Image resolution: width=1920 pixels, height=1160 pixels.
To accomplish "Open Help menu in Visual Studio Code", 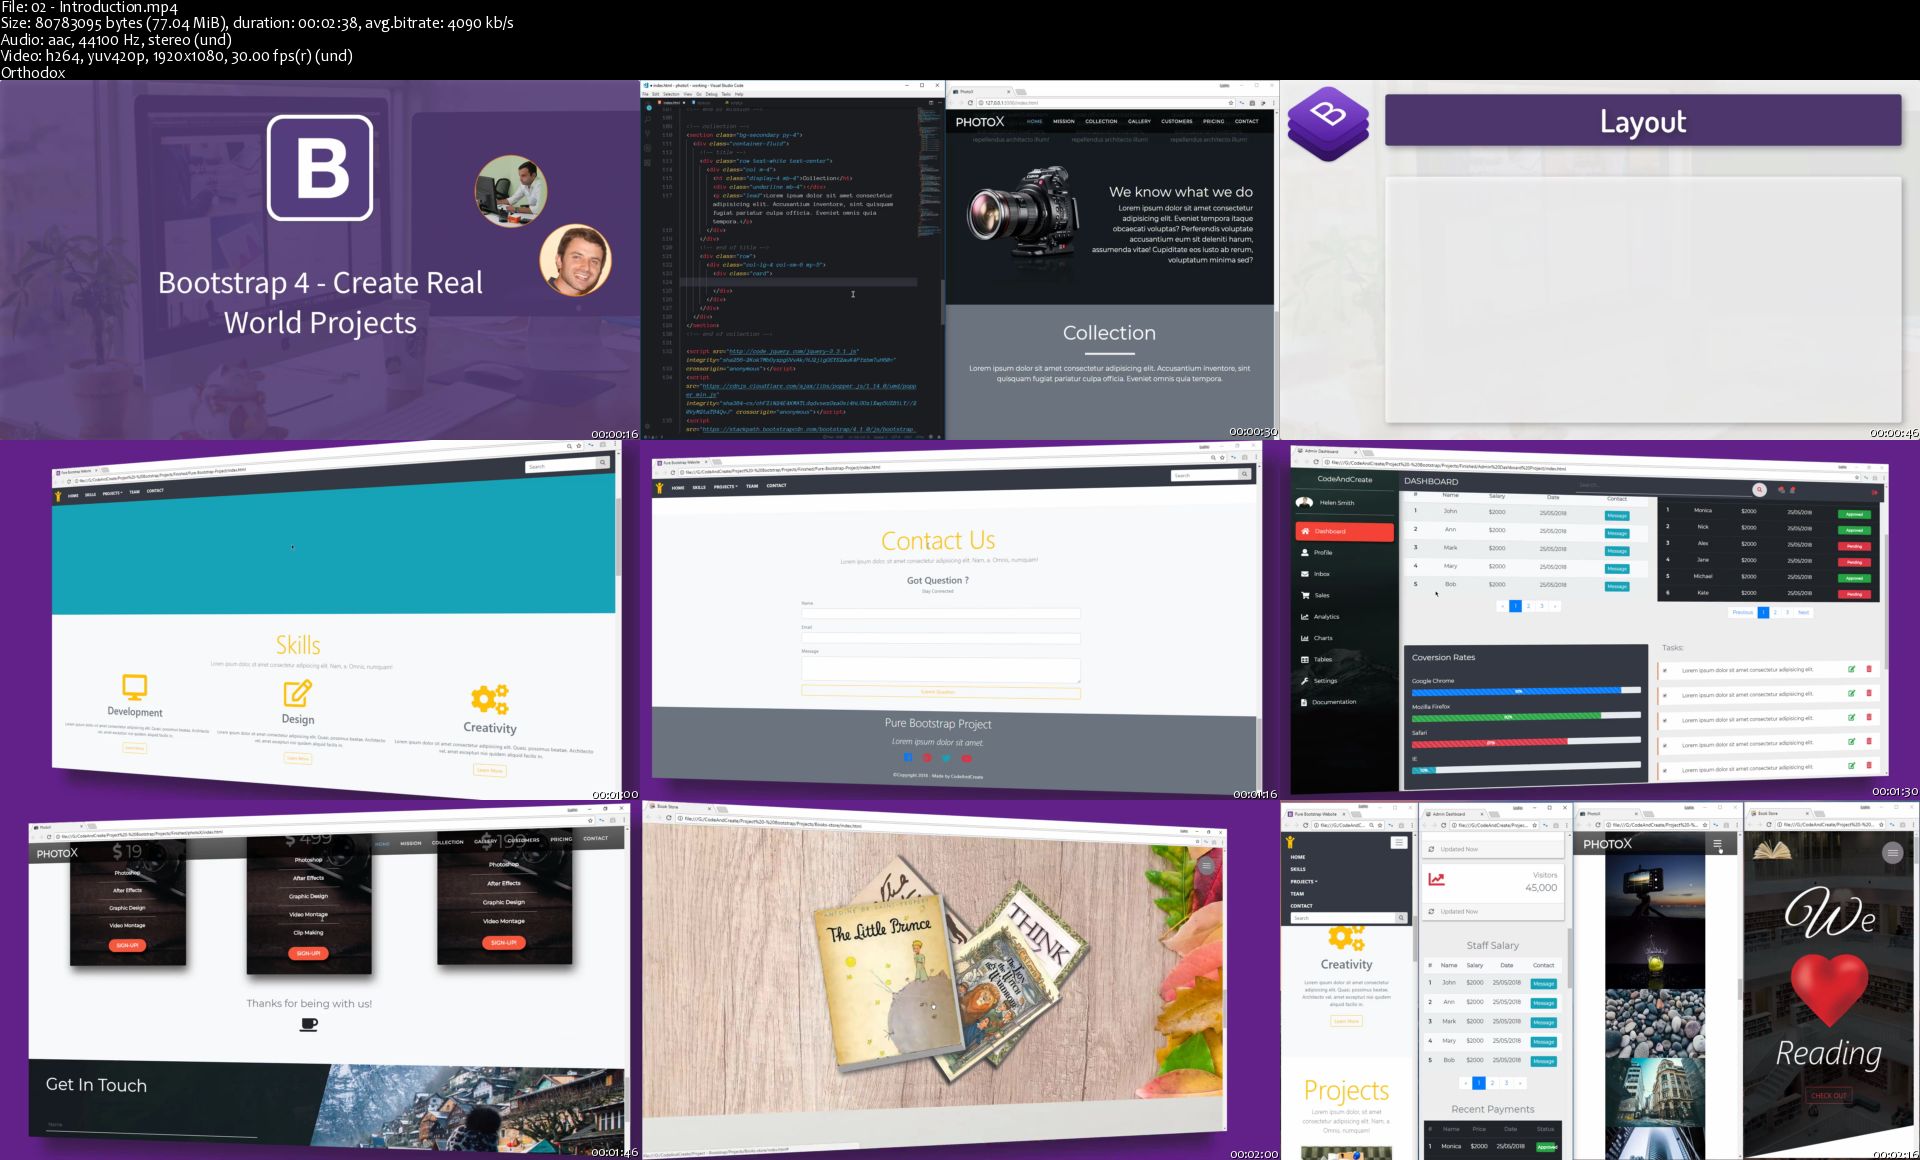I will pos(740,94).
